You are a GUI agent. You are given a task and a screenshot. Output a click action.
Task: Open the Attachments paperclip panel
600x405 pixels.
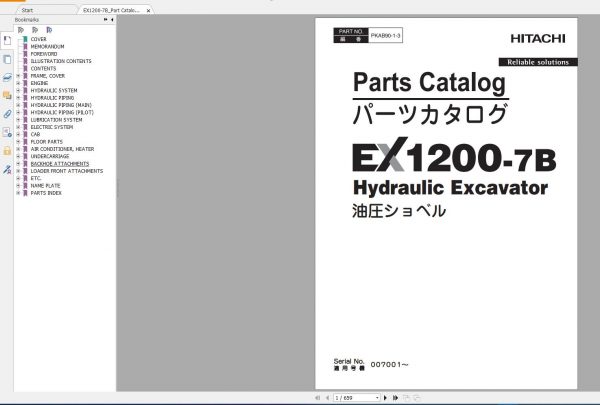tap(7, 114)
